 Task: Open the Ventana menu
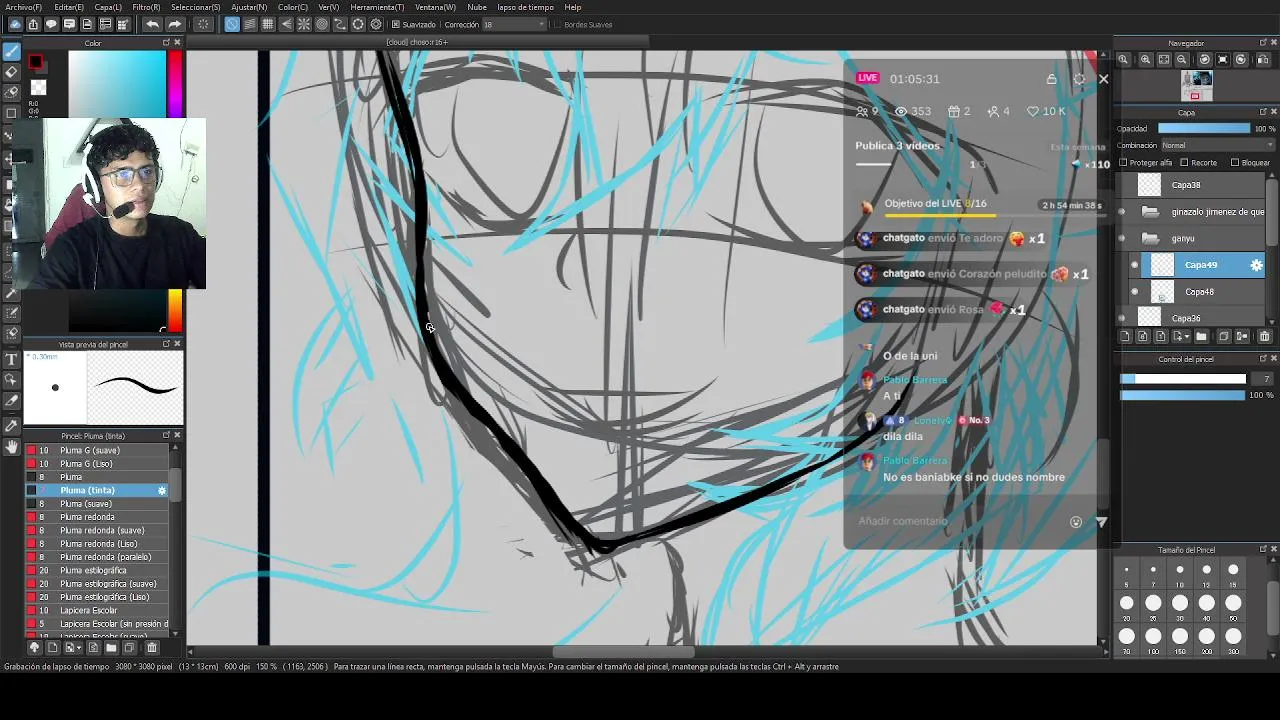(x=435, y=7)
